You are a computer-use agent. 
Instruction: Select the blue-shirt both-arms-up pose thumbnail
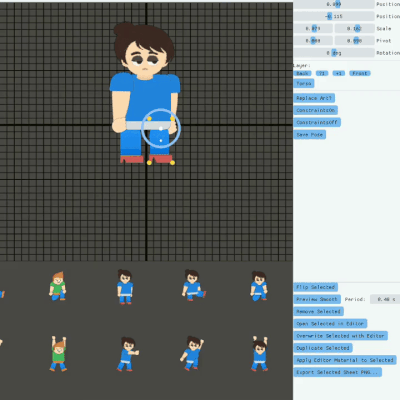pos(259,354)
